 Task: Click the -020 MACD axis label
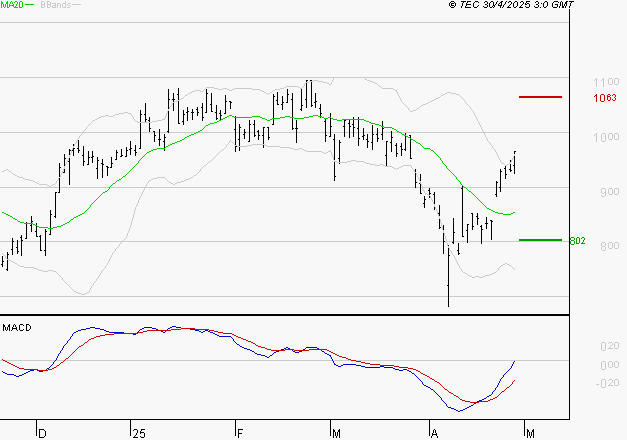(607, 383)
